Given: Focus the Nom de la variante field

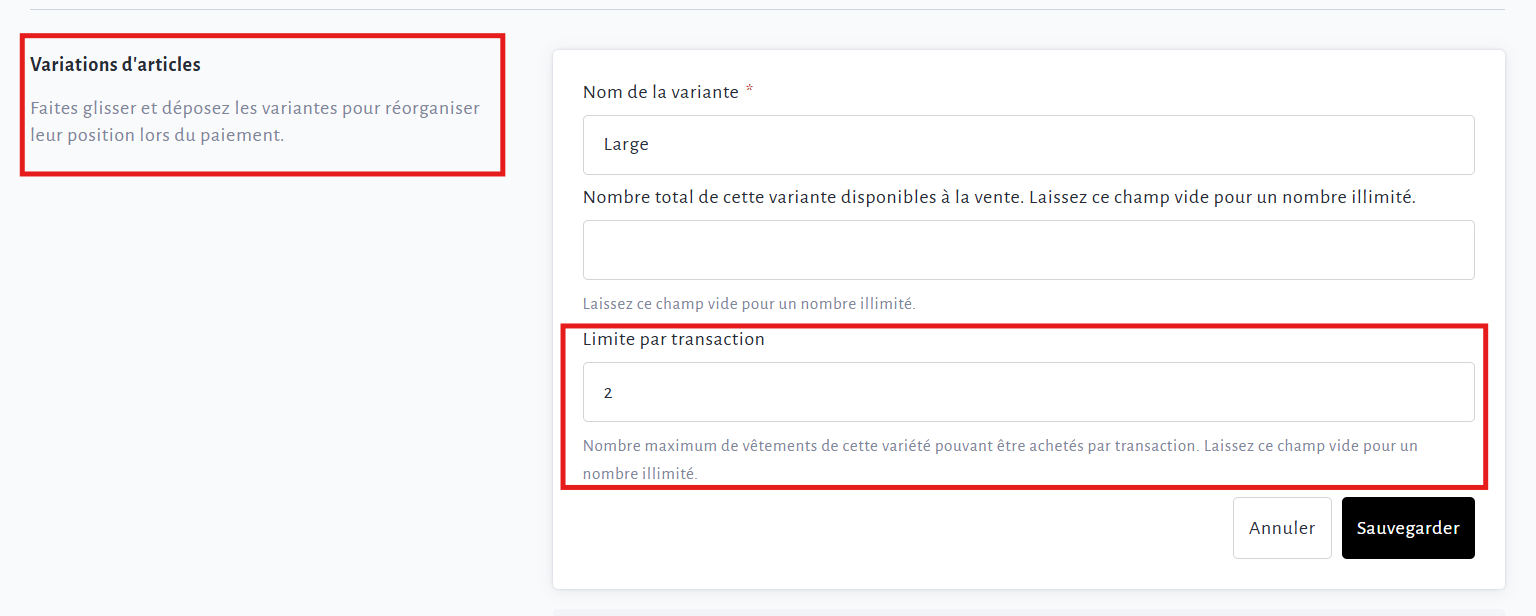Looking at the screenshot, I should click(x=1028, y=145).
